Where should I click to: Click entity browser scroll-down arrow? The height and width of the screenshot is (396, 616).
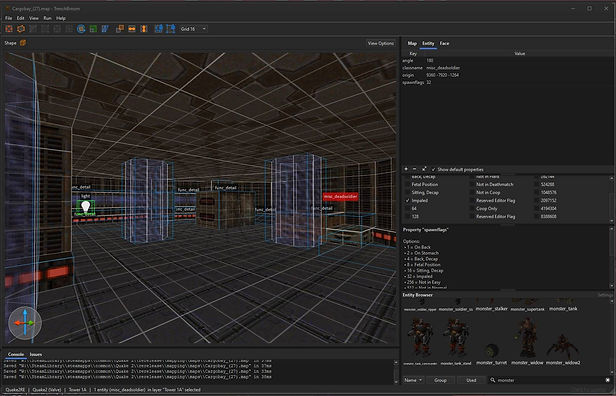[612, 372]
